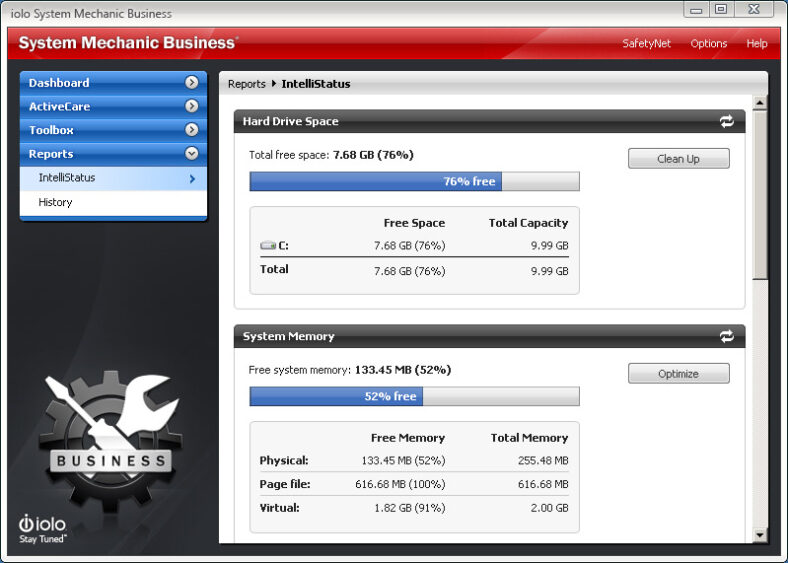Screen dimensions: 788x563
Task: Click the Total free space 7.68 GB text
Action: click(331, 155)
